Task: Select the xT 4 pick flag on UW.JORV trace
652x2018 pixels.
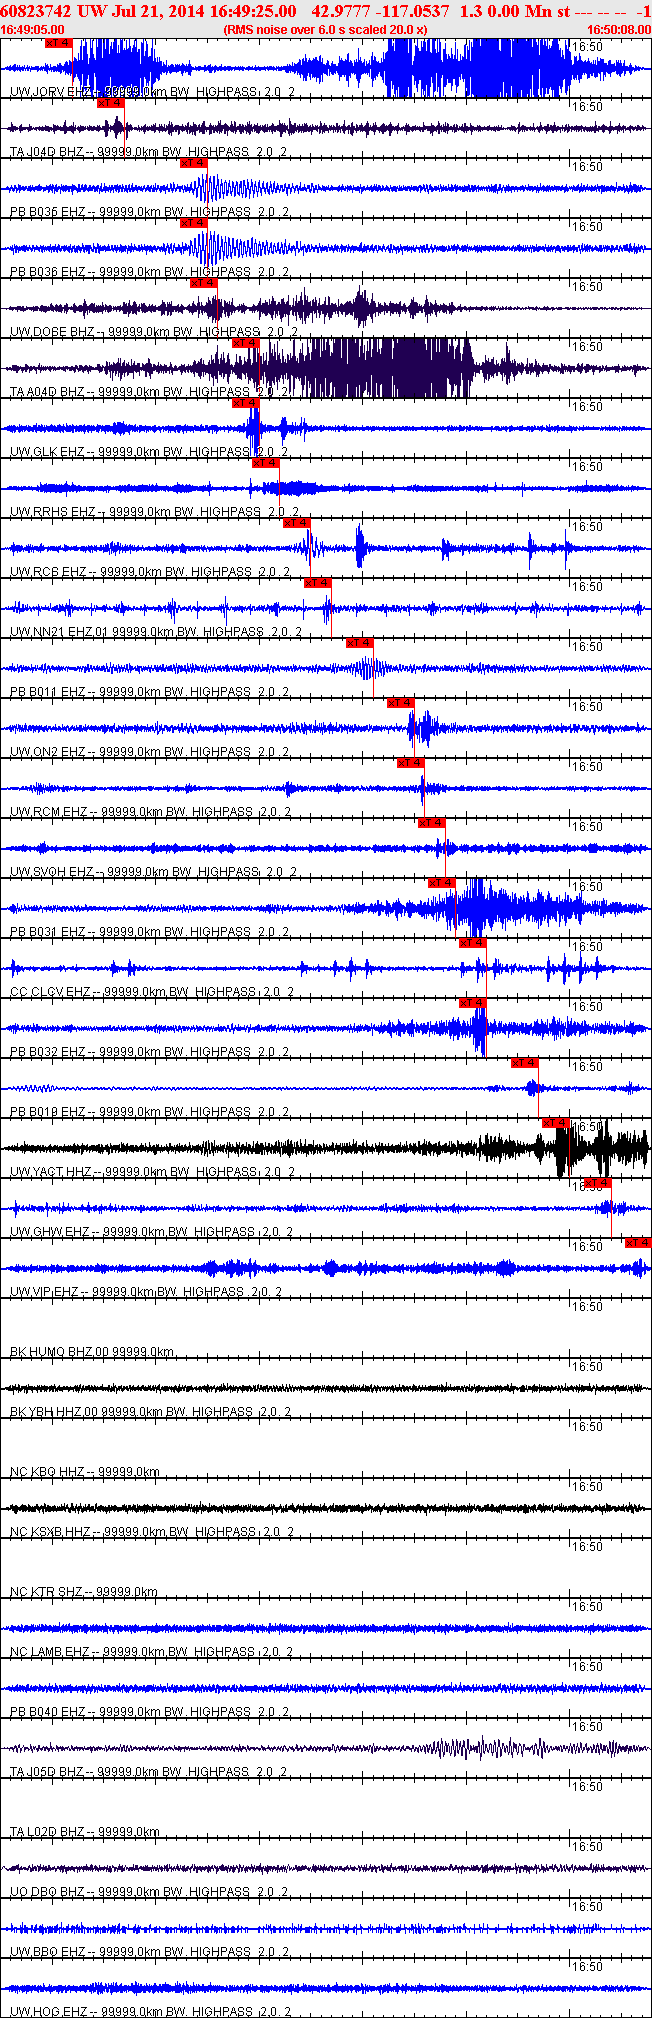Action: coord(59,43)
